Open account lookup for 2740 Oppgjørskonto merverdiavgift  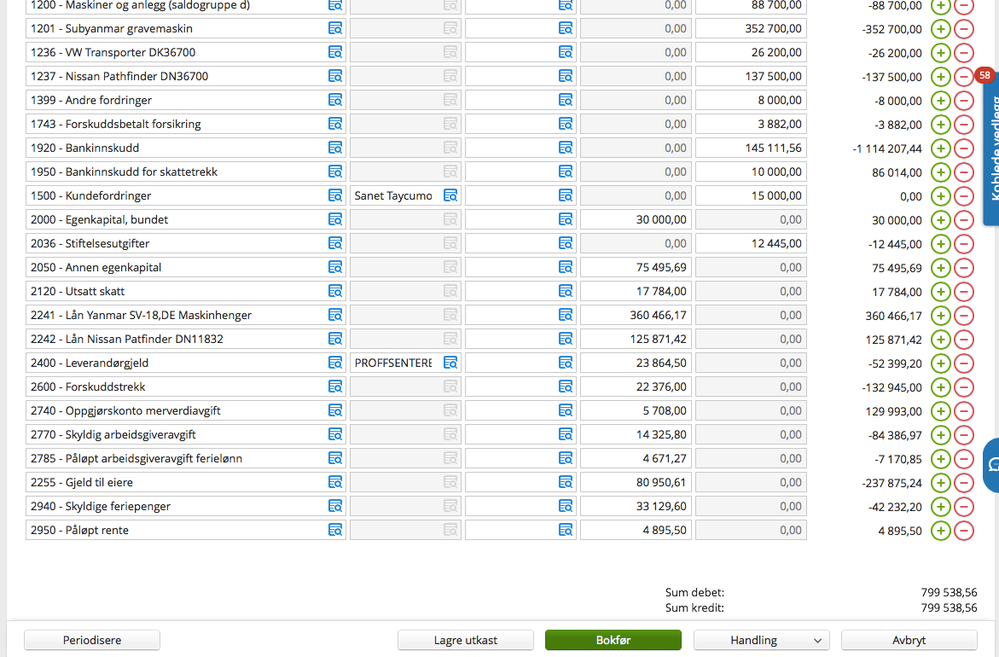(334, 410)
